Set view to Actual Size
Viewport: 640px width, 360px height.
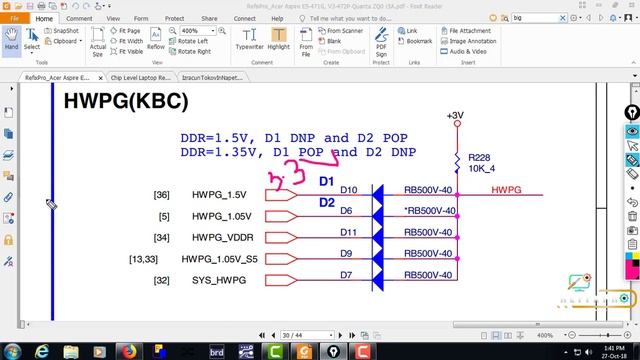point(98,42)
